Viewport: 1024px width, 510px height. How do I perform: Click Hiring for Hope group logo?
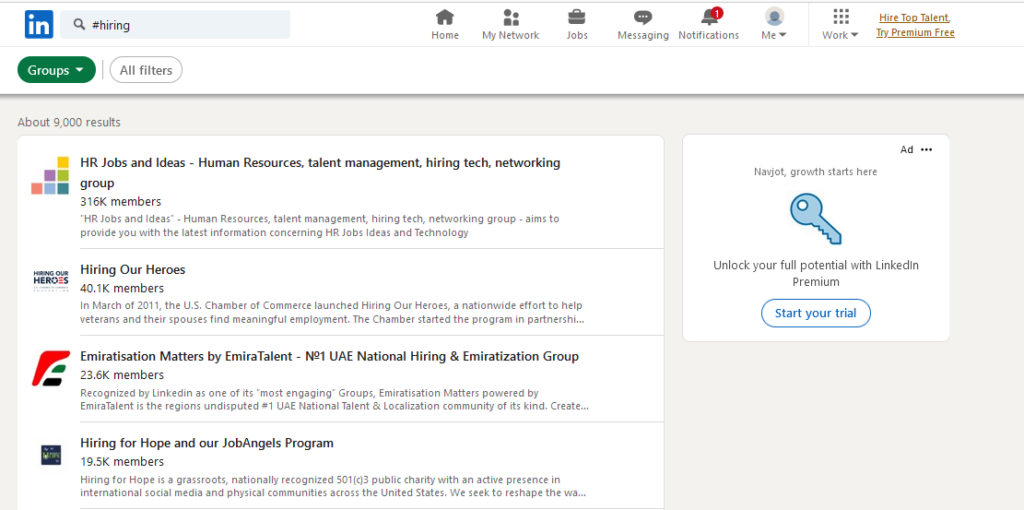(50, 454)
